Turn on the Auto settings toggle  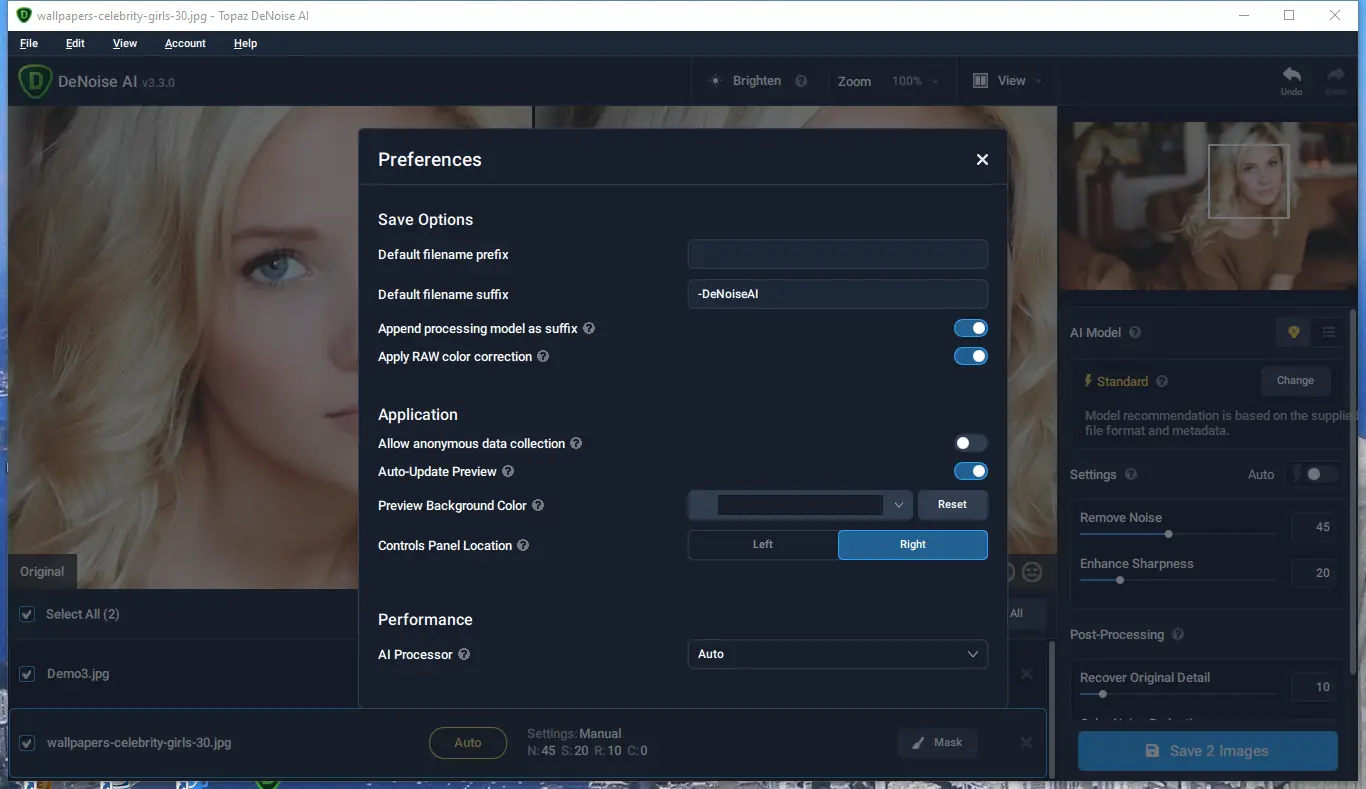click(x=1321, y=475)
